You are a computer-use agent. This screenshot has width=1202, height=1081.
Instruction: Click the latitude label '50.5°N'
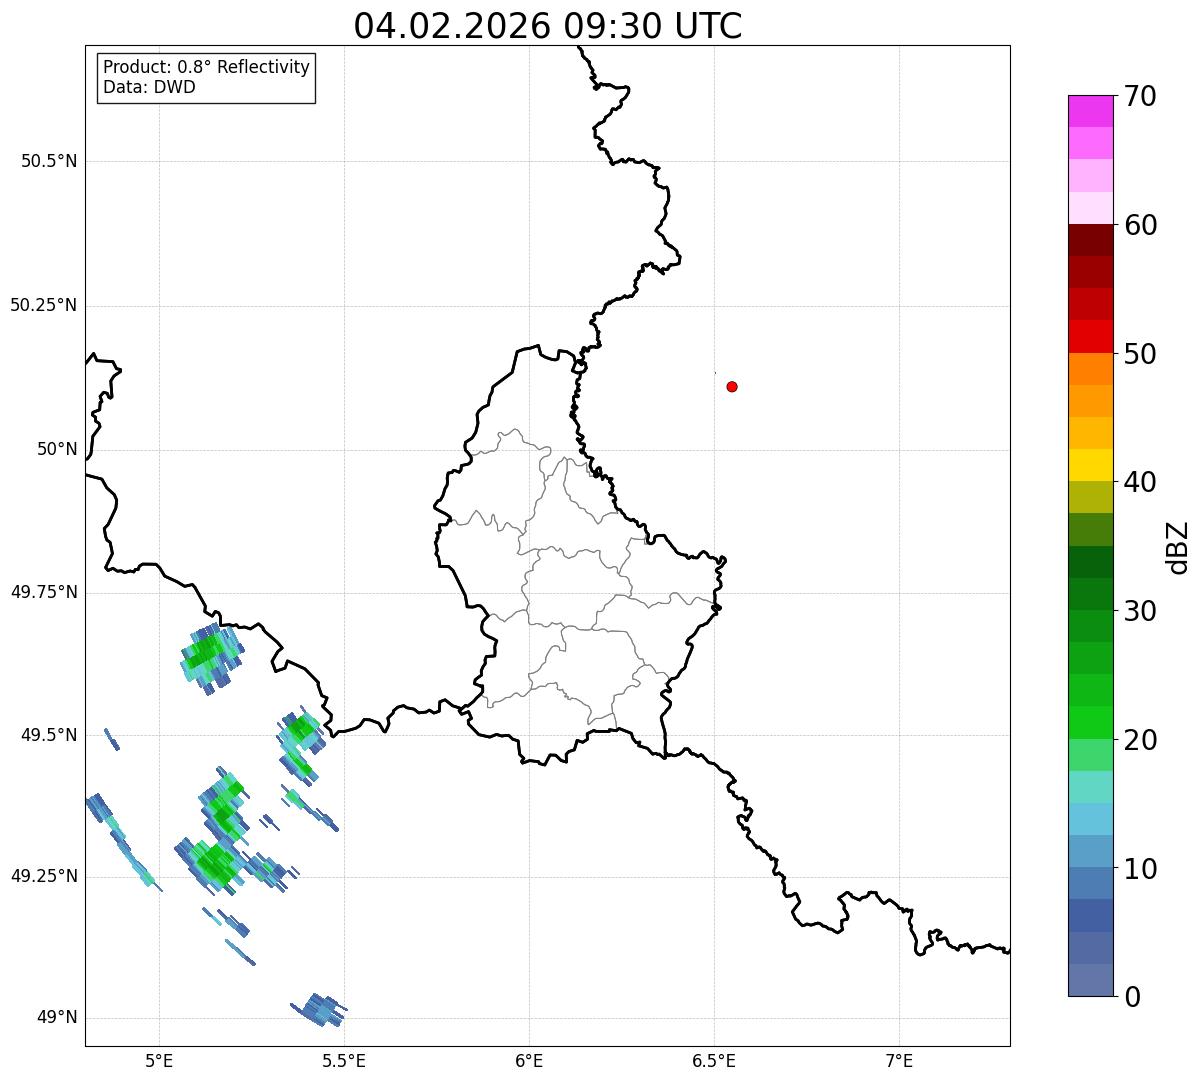point(49,161)
